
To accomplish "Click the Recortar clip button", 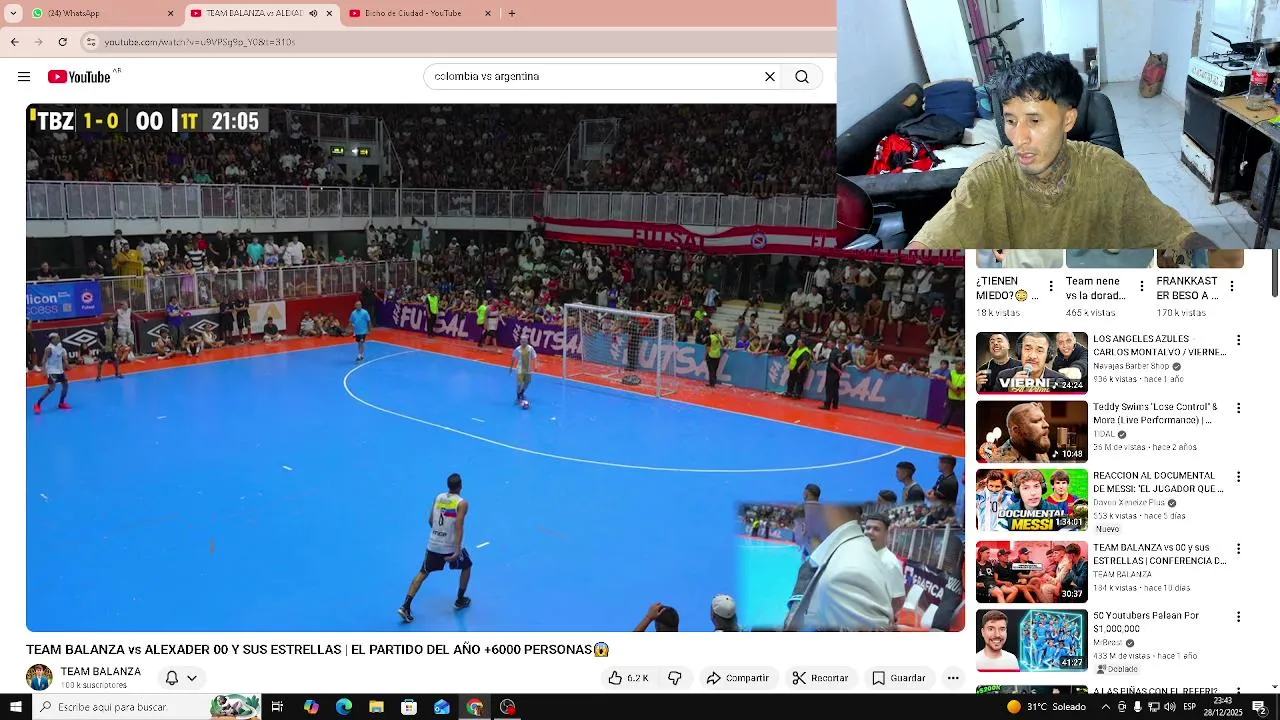I will (x=820, y=678).
